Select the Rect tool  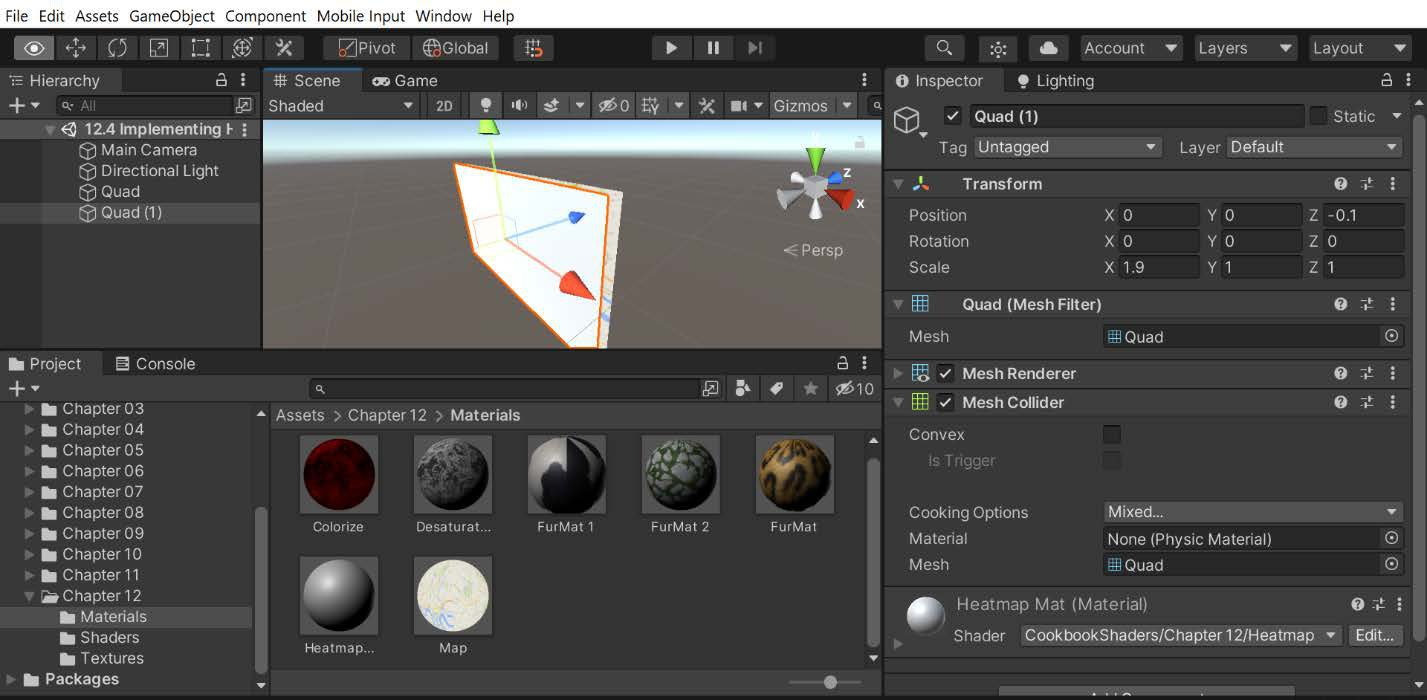(x=201, y=48)
